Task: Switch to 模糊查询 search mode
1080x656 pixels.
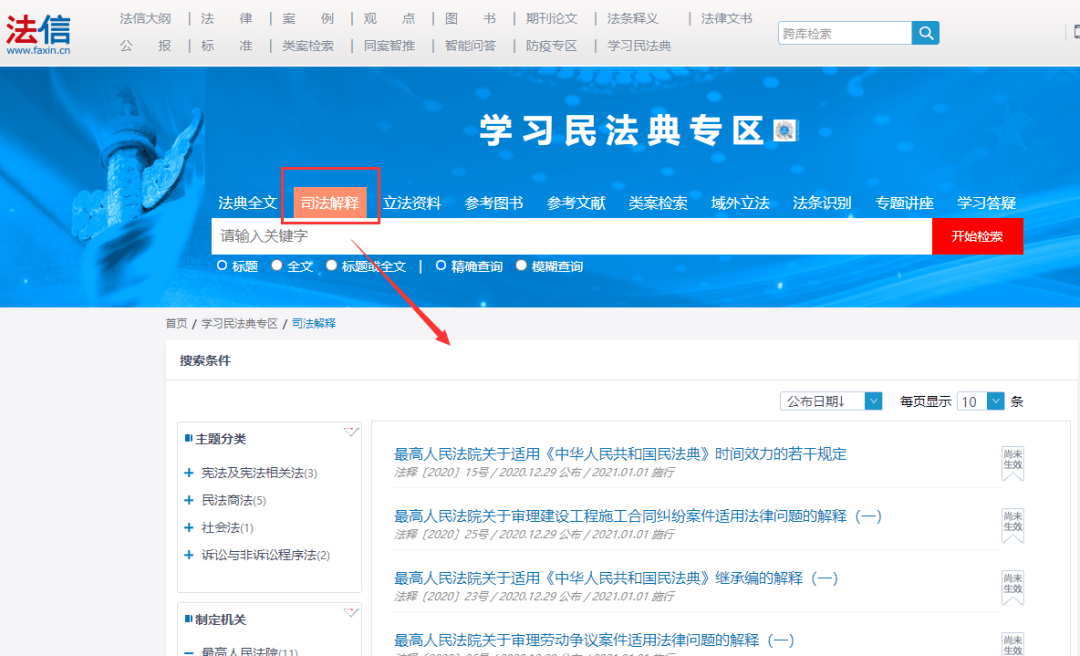Action: 521,265
